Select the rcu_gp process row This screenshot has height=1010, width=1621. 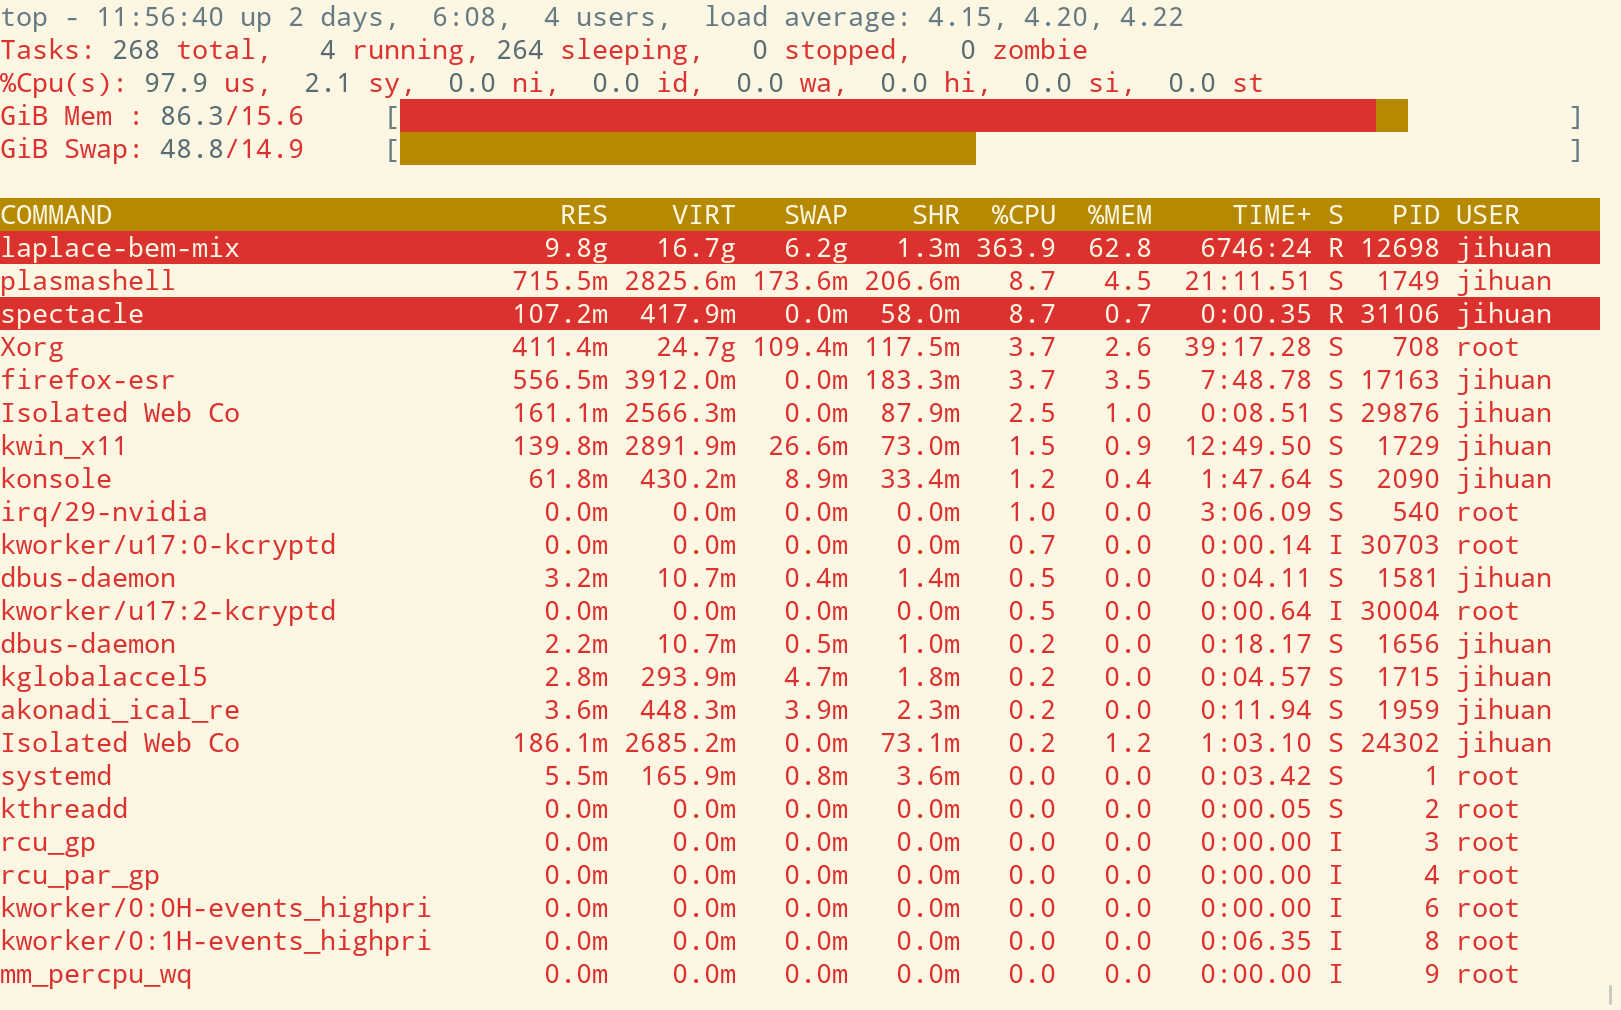800,842
